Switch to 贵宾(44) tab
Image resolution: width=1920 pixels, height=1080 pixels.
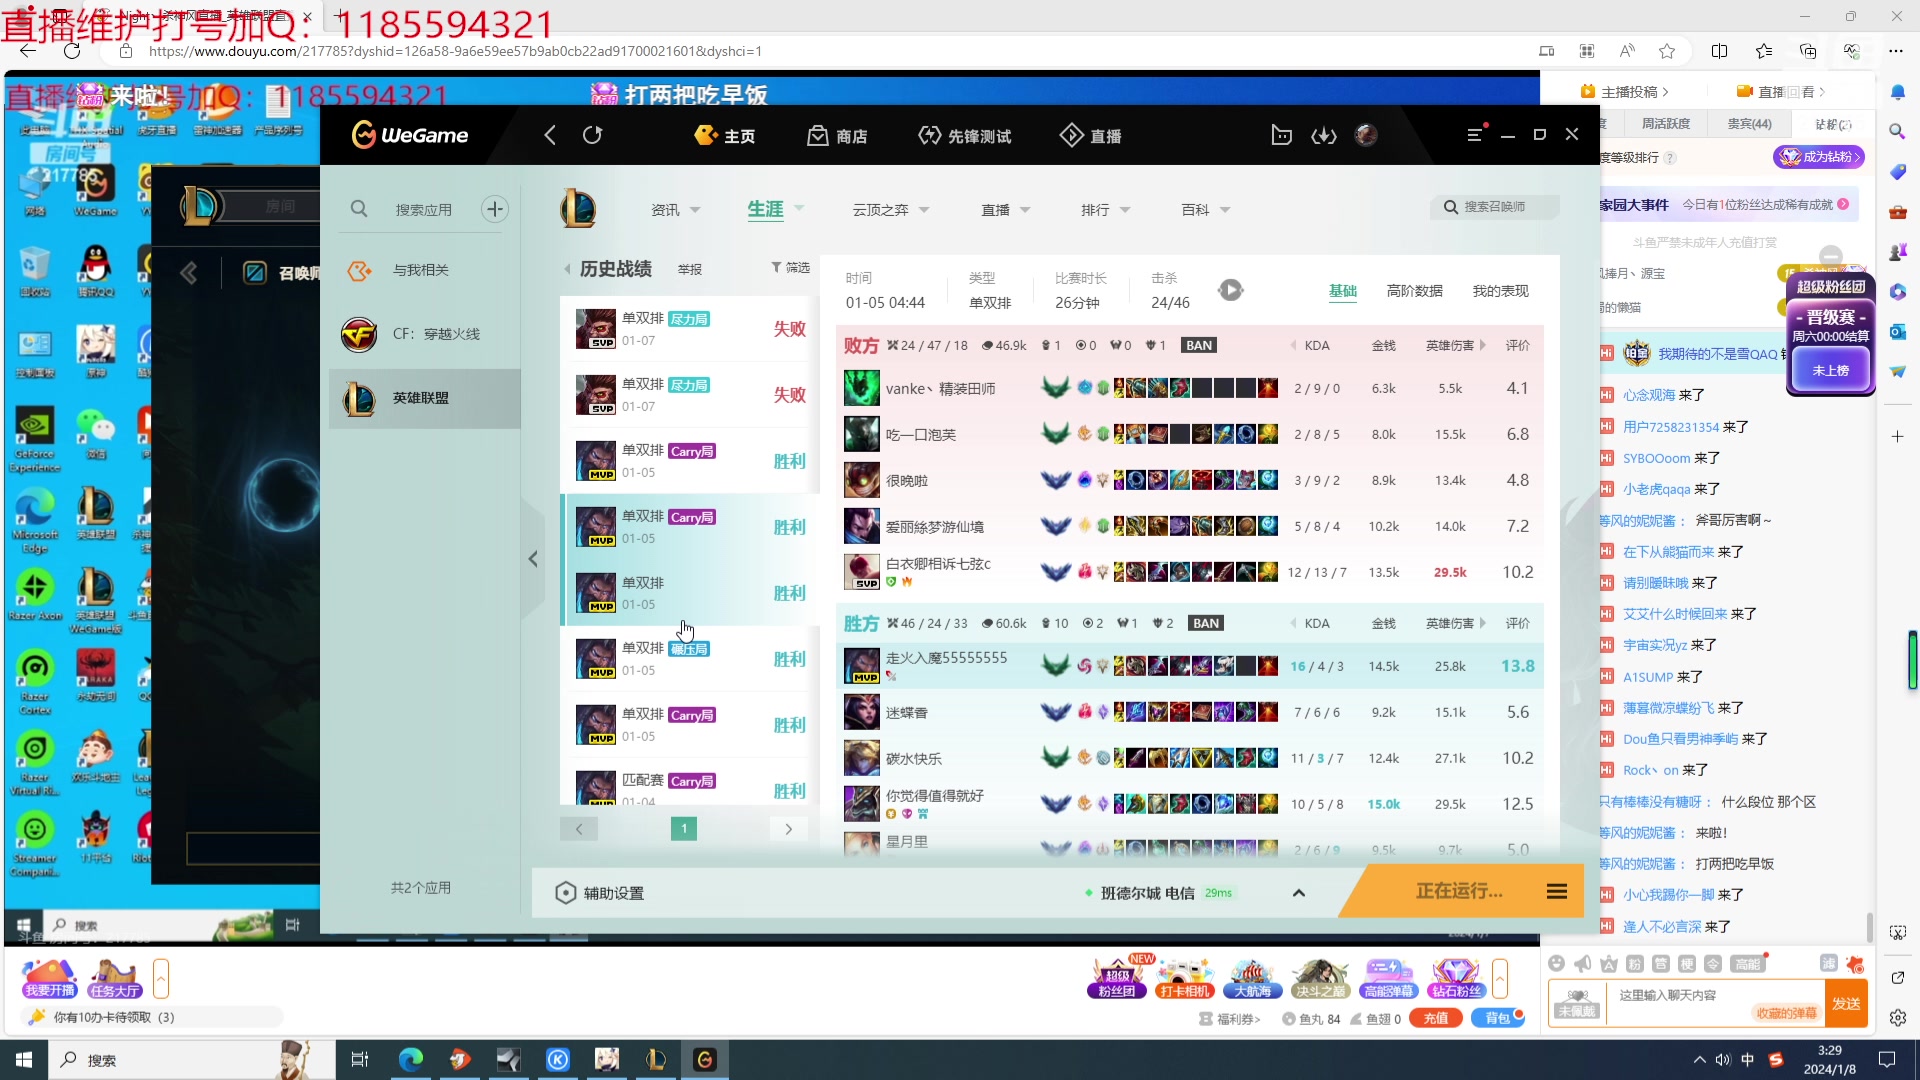click(1749, 124)
